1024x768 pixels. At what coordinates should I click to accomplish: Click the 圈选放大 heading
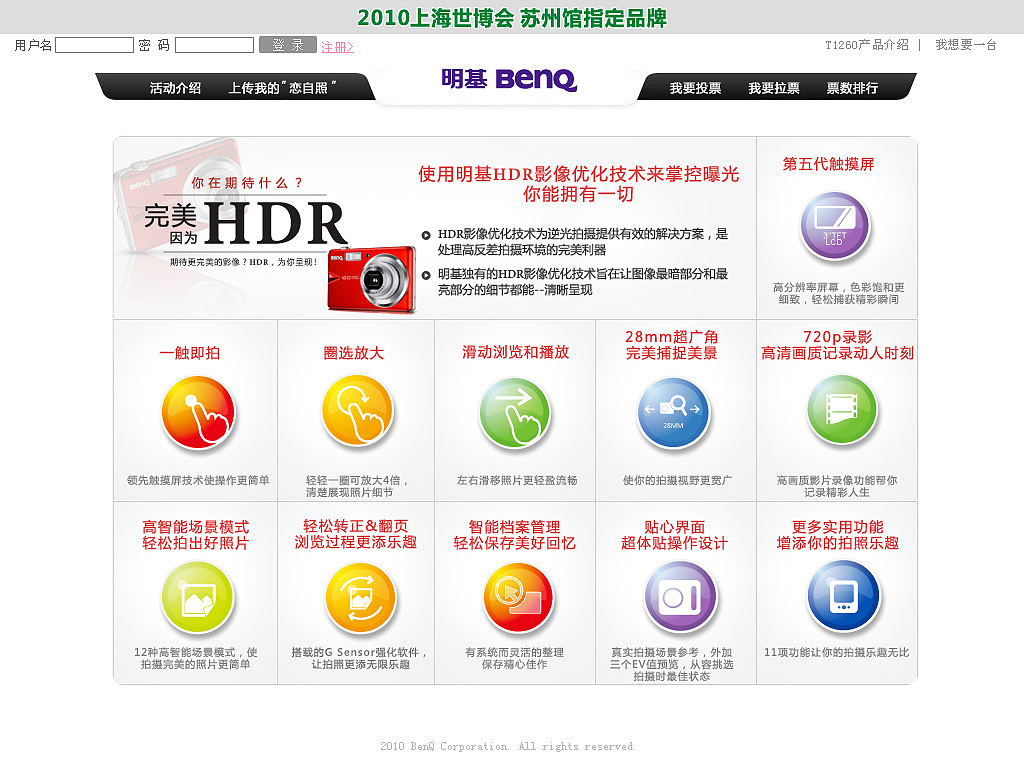(353, 353)
